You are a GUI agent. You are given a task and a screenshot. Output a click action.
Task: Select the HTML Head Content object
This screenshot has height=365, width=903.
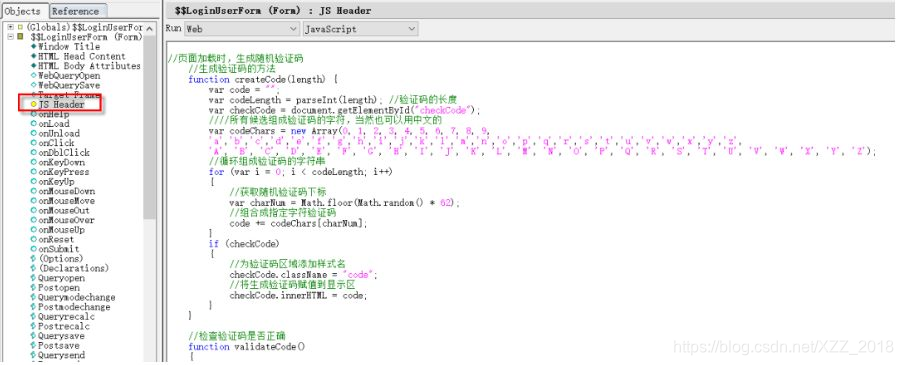click(82, 56)
